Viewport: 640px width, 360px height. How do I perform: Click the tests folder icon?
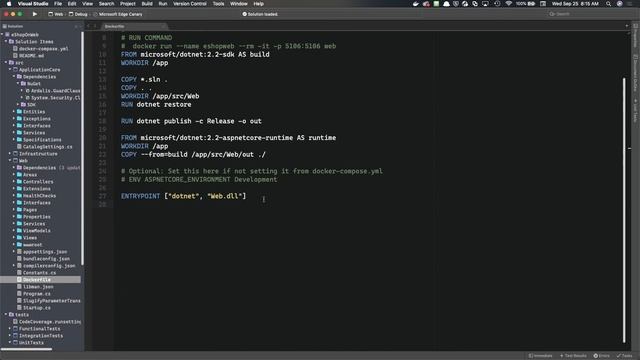11,314
